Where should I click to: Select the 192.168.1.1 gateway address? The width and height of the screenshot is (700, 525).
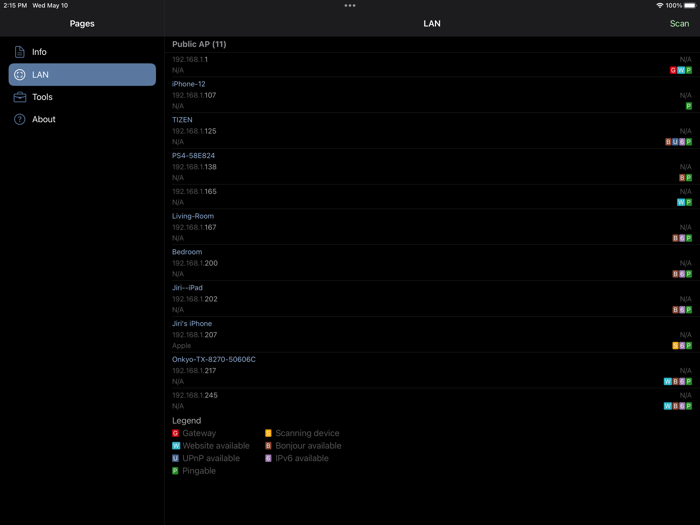(x=190, y=59)
